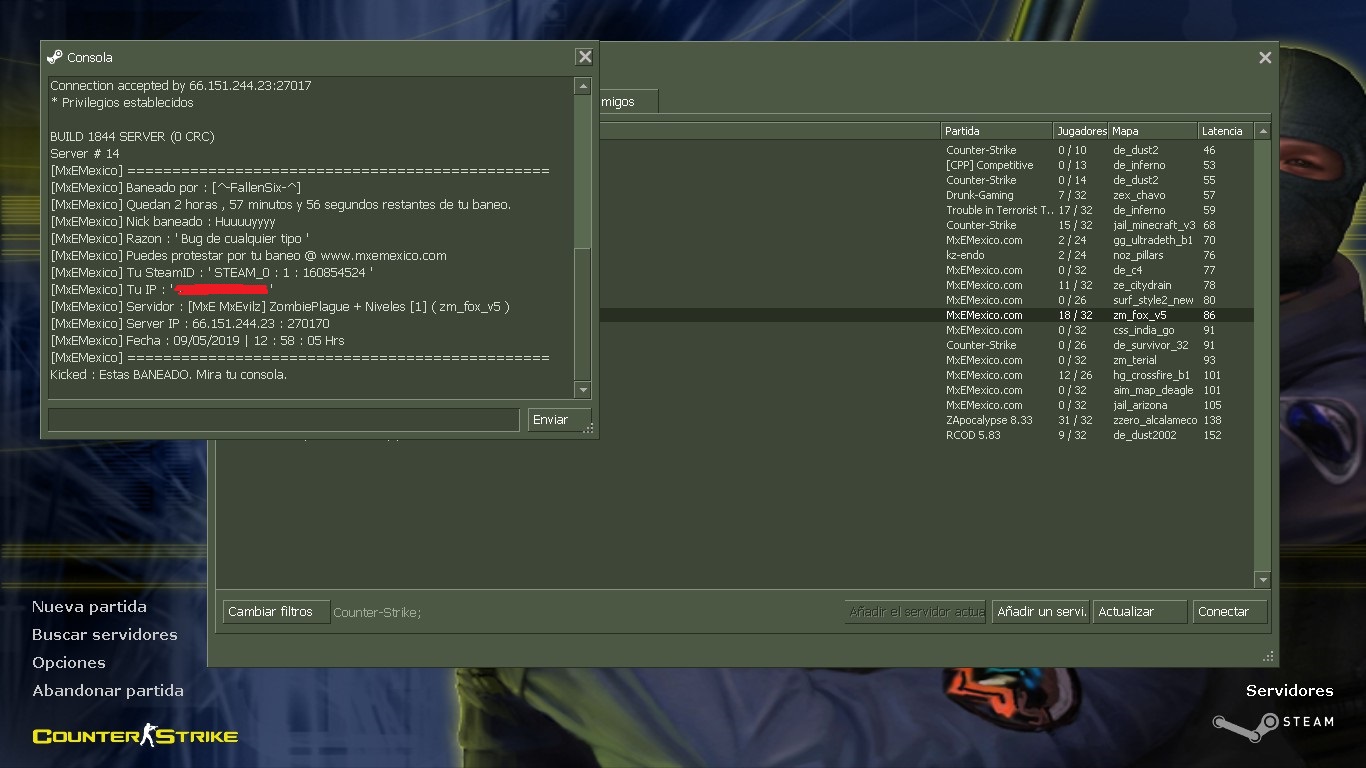Screen dimensions: 1366x768
Task: Select the kz-endo server row
Action: click(925, 255)
